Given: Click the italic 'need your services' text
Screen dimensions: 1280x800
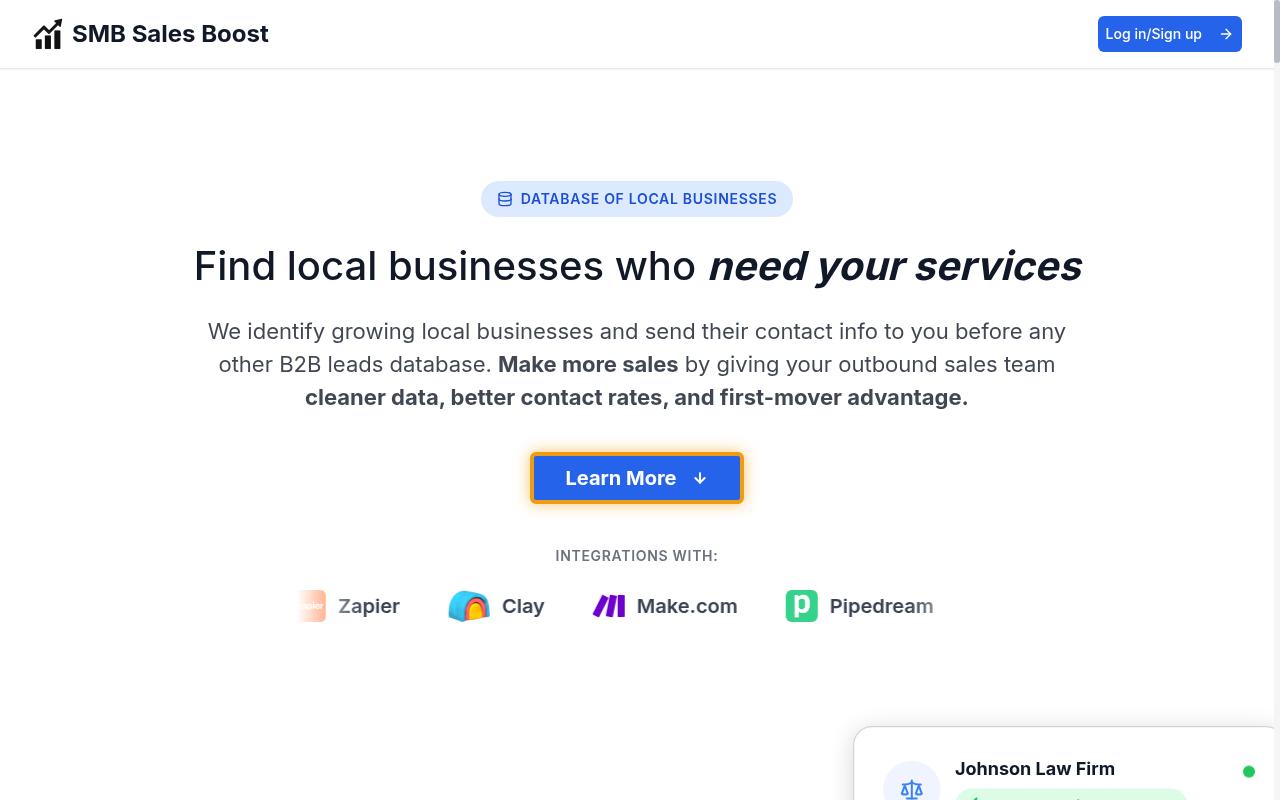Looking at the screenshot, I should point(895,266).
